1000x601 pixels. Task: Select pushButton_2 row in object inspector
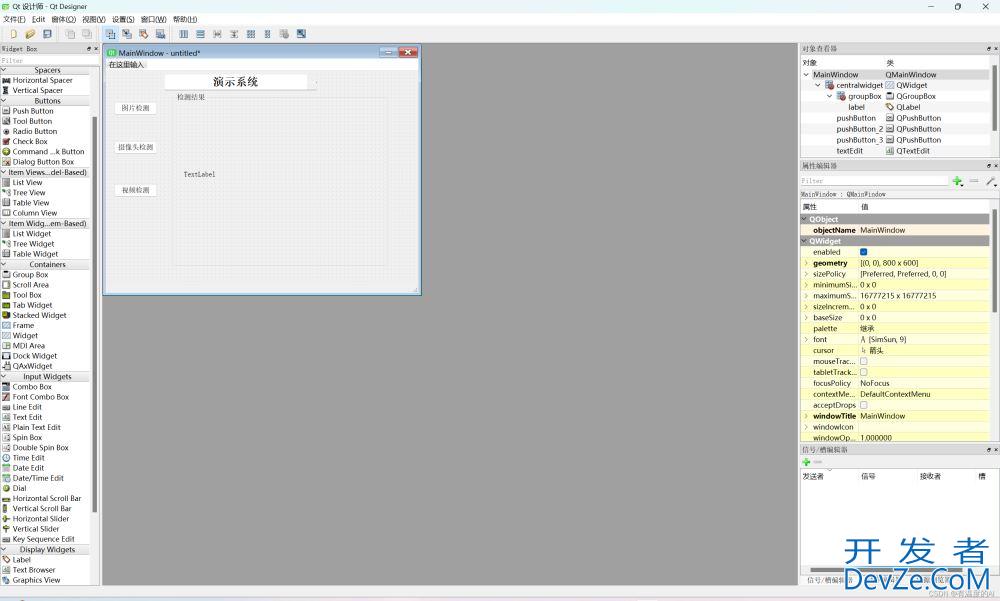point(894,130)
